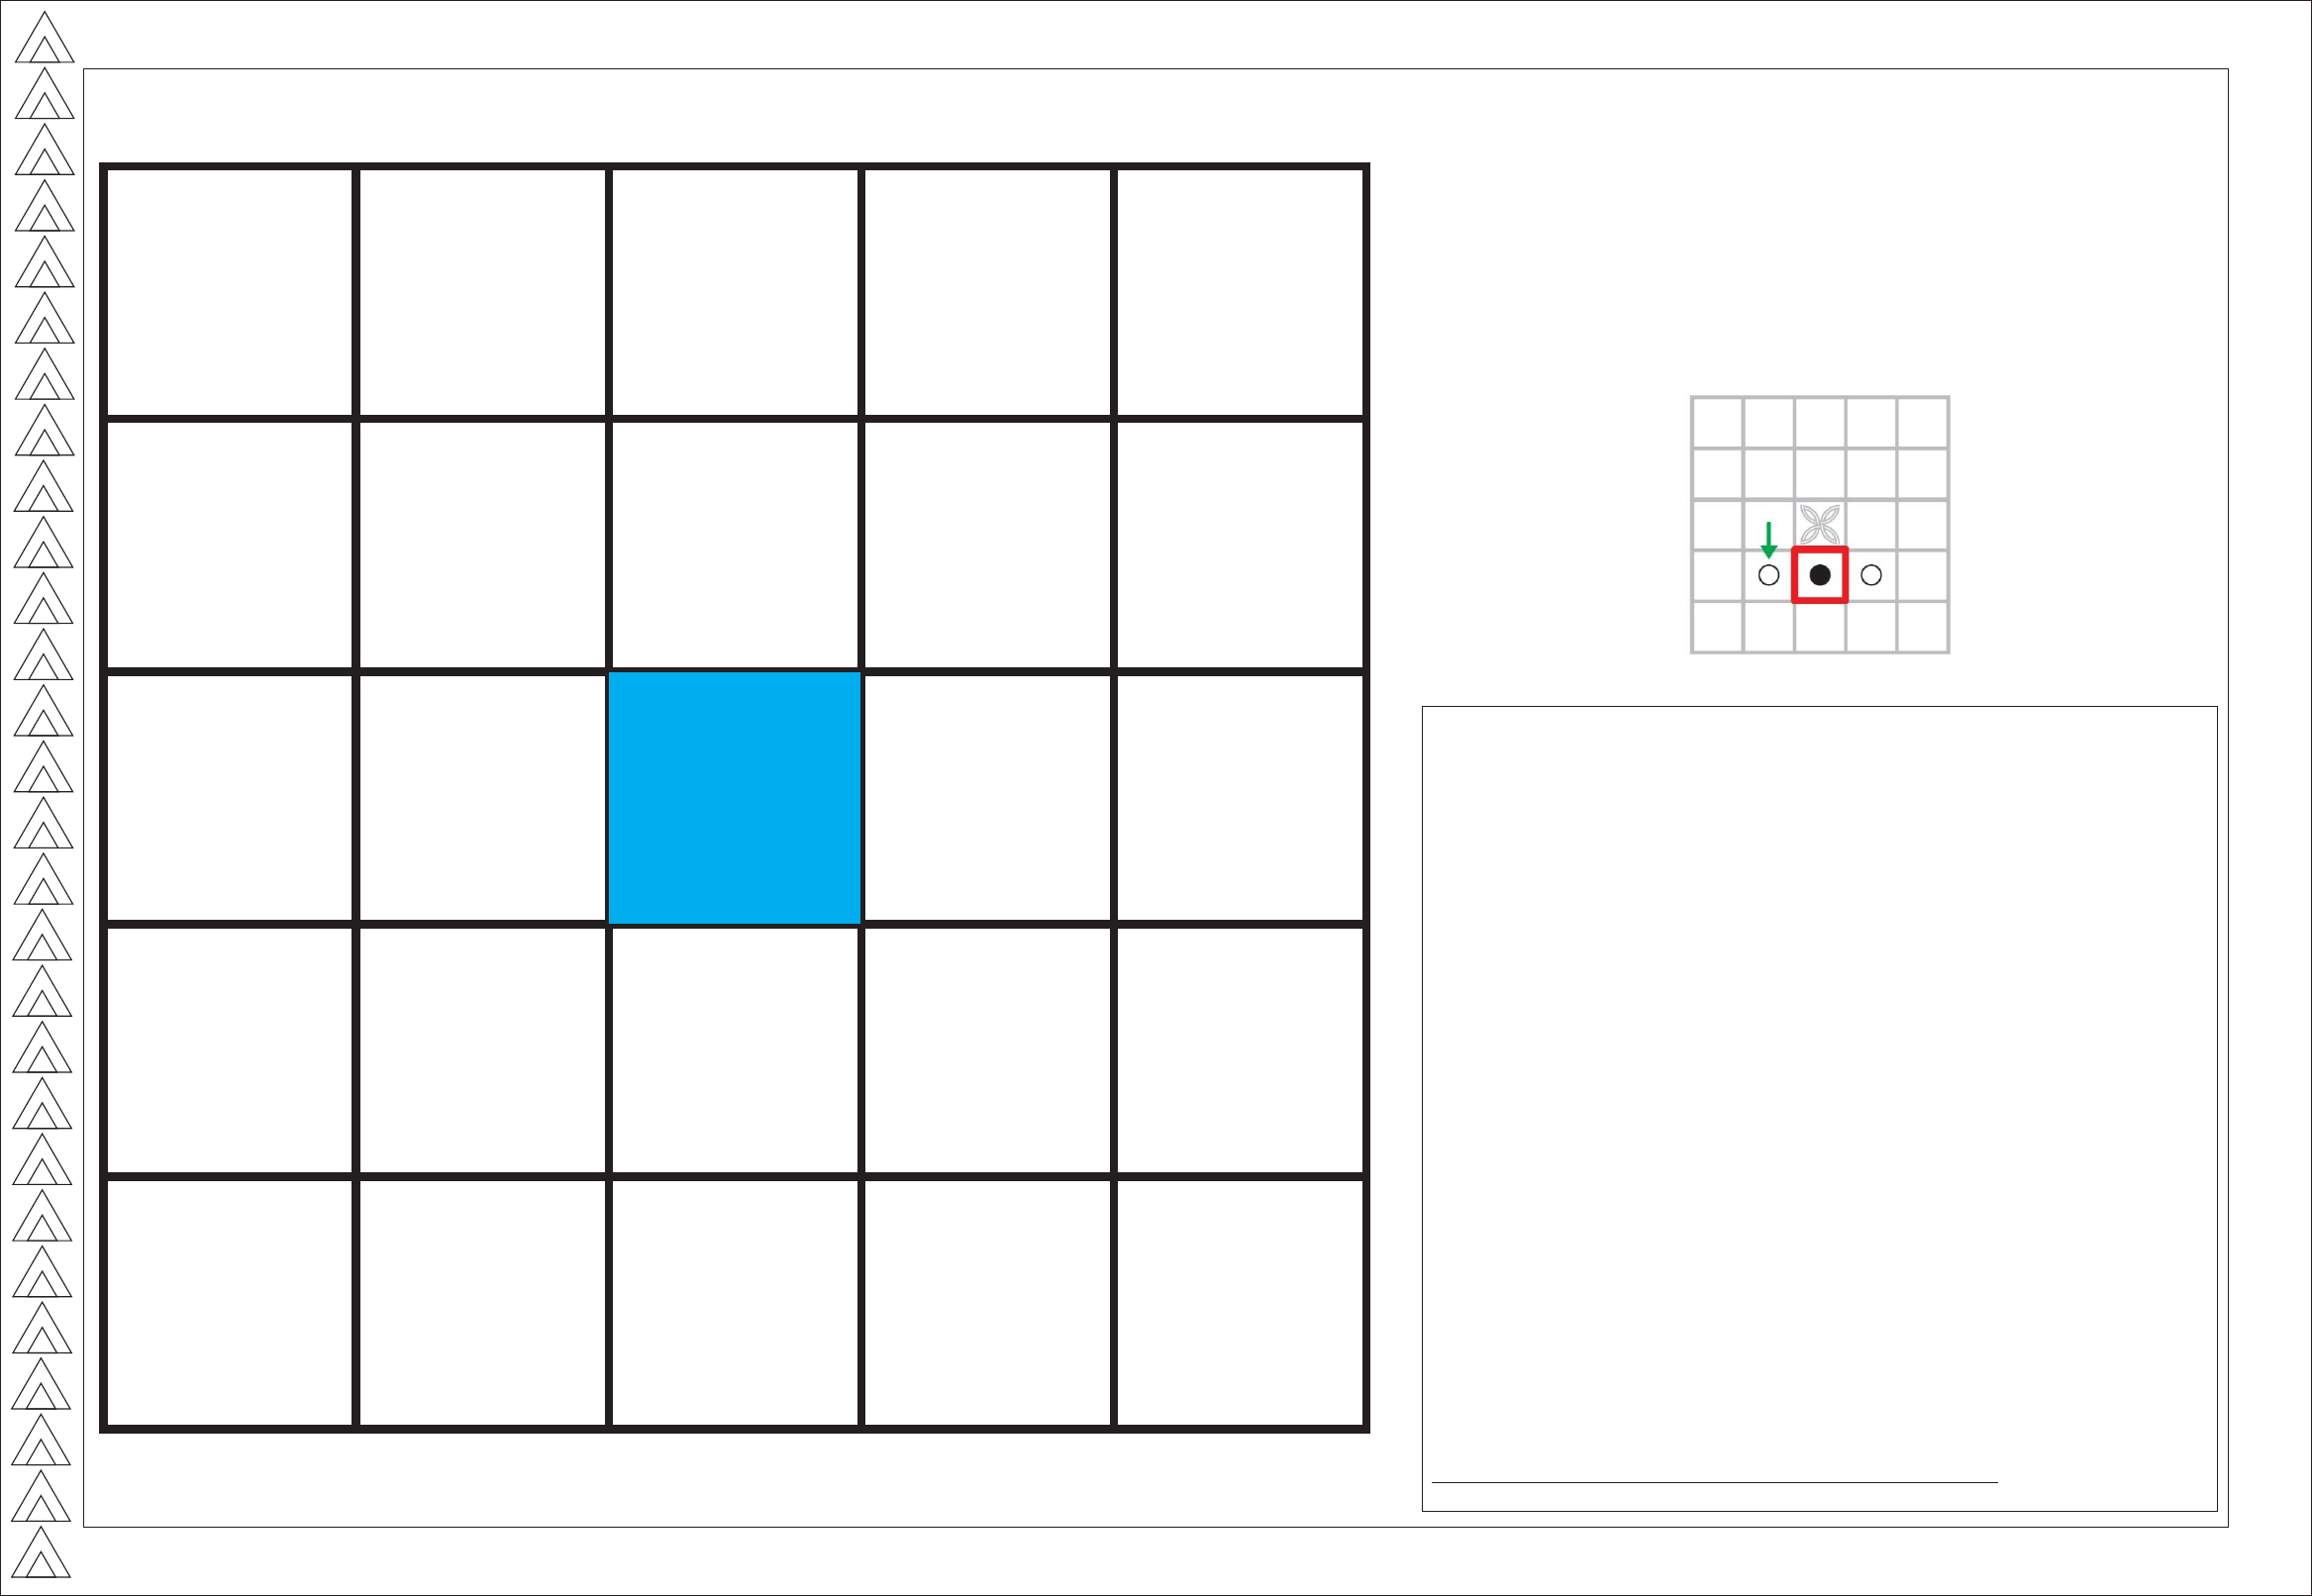Toggle the red-bordered active cell

pos(1818,570)
